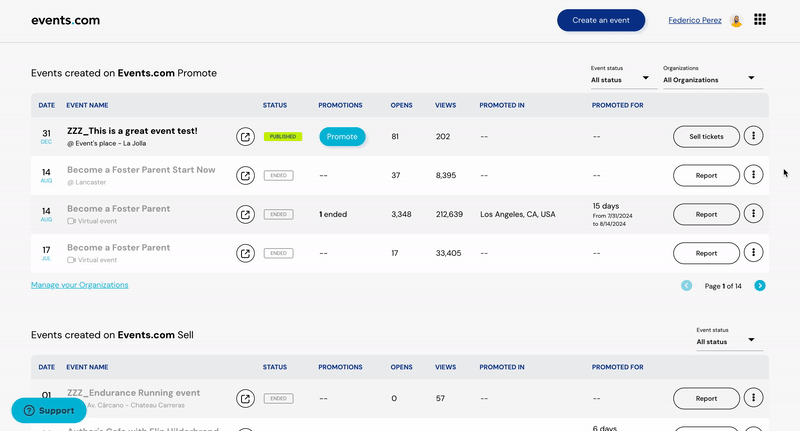Click the PROMOTIONS column header in Promote table

pyautogui.click(x=340, y=105)
